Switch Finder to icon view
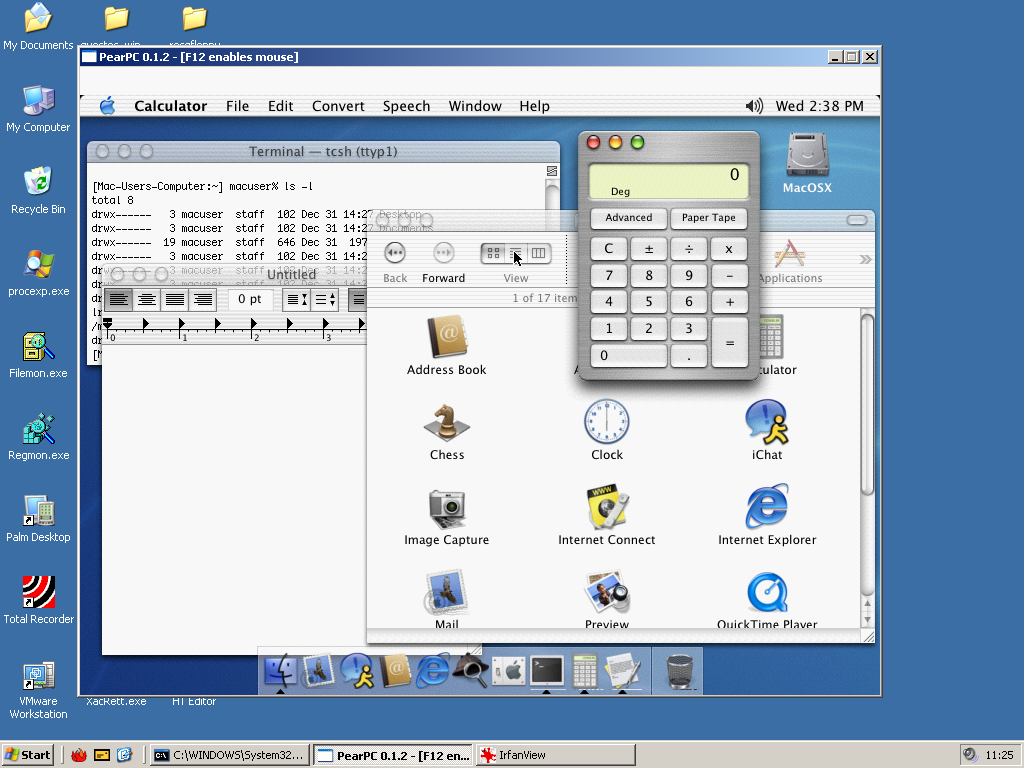 [493, 254]
